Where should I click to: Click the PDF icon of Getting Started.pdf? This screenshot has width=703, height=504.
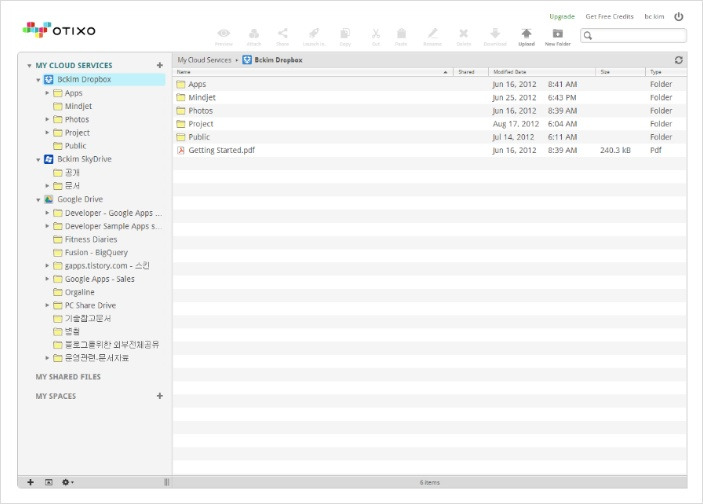tap(181, 150)
